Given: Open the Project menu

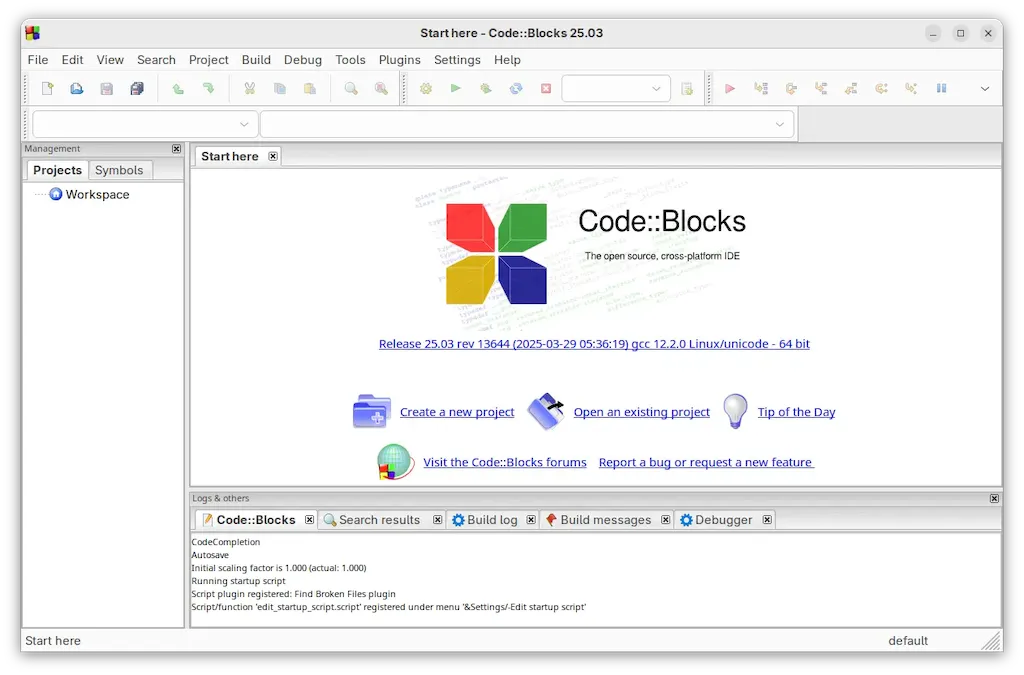Looking at the screenshot, I should 208,60.
